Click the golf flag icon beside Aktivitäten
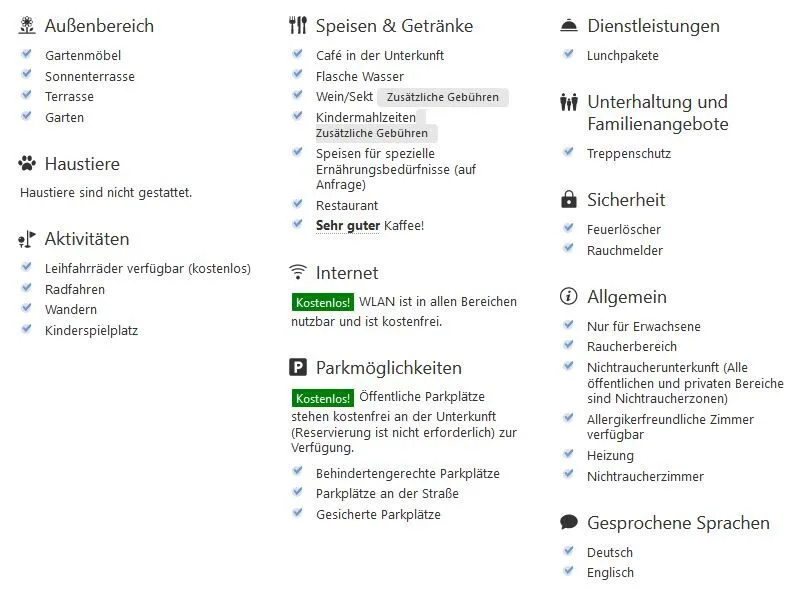 tap(27, 239)
